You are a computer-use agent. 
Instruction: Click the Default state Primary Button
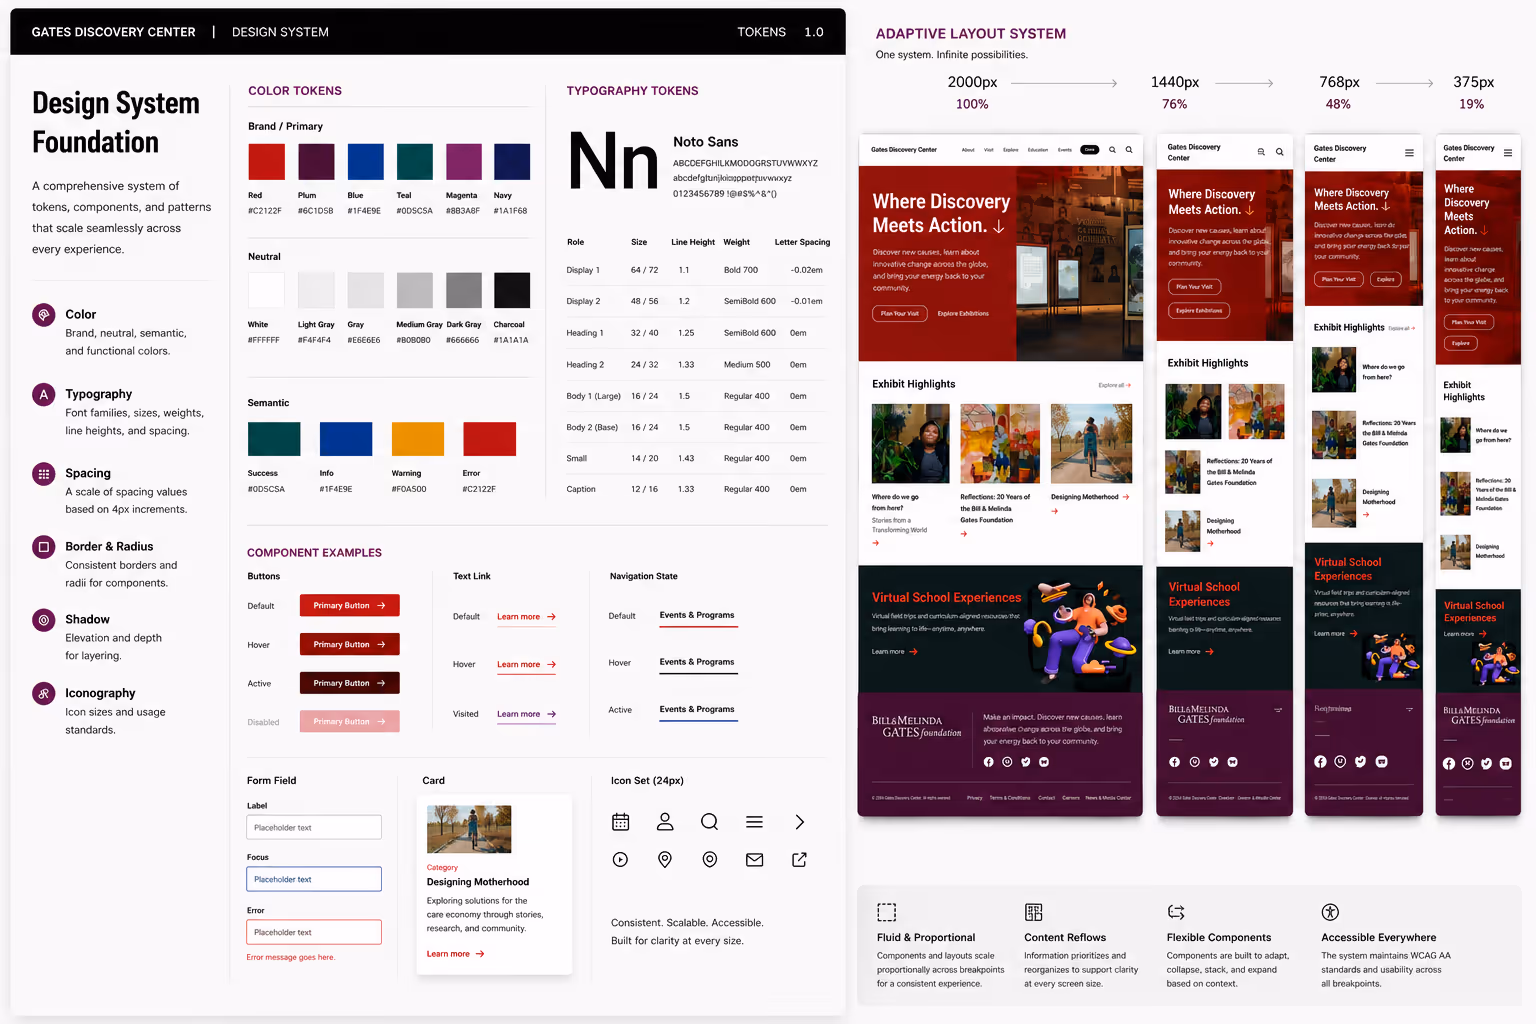(350, 606)
